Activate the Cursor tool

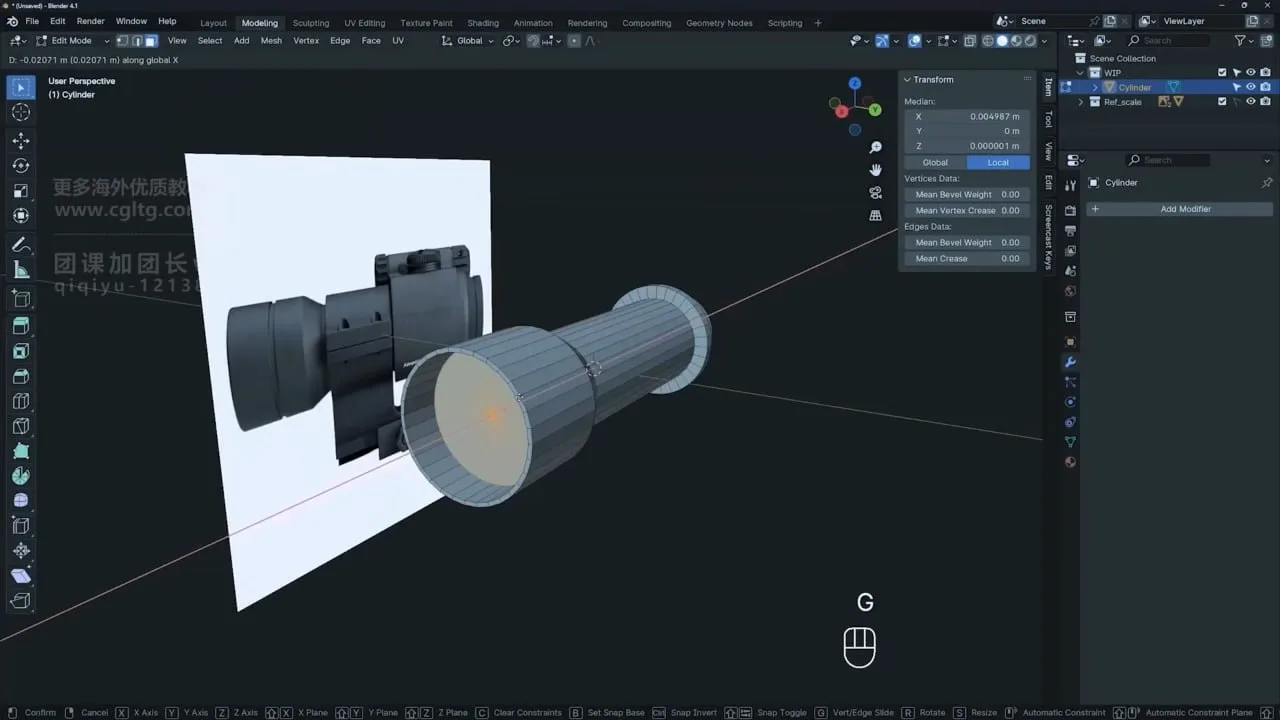pyautogui.click(x=20, y=113)
